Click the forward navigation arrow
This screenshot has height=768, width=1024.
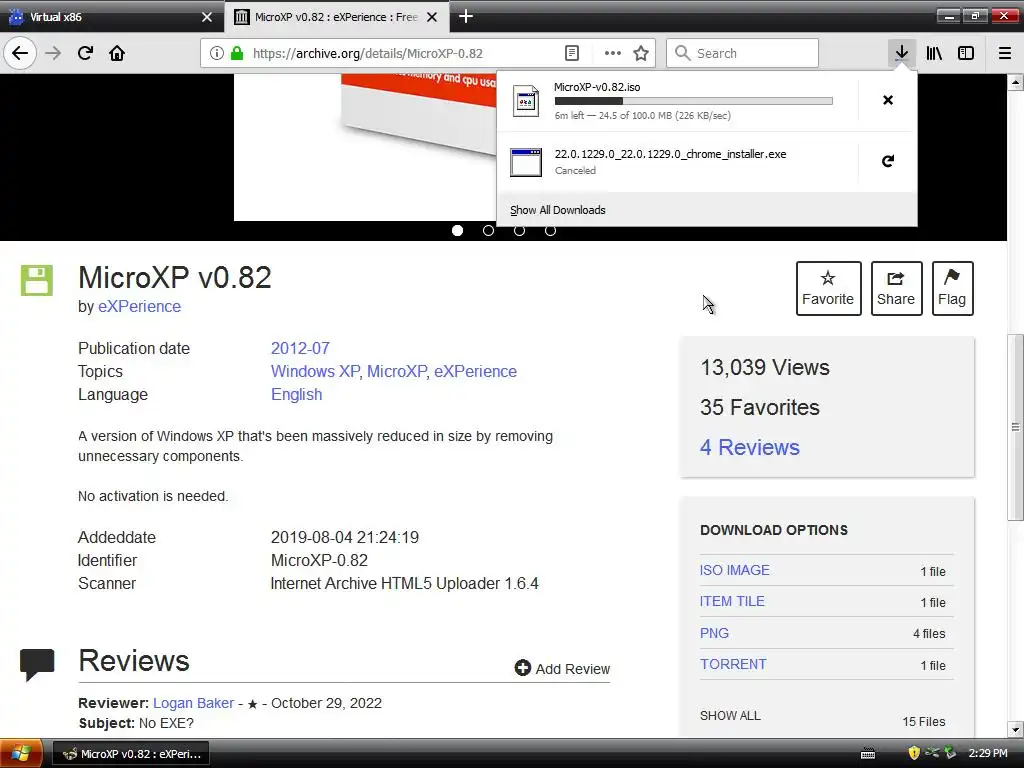click(53, 53)
